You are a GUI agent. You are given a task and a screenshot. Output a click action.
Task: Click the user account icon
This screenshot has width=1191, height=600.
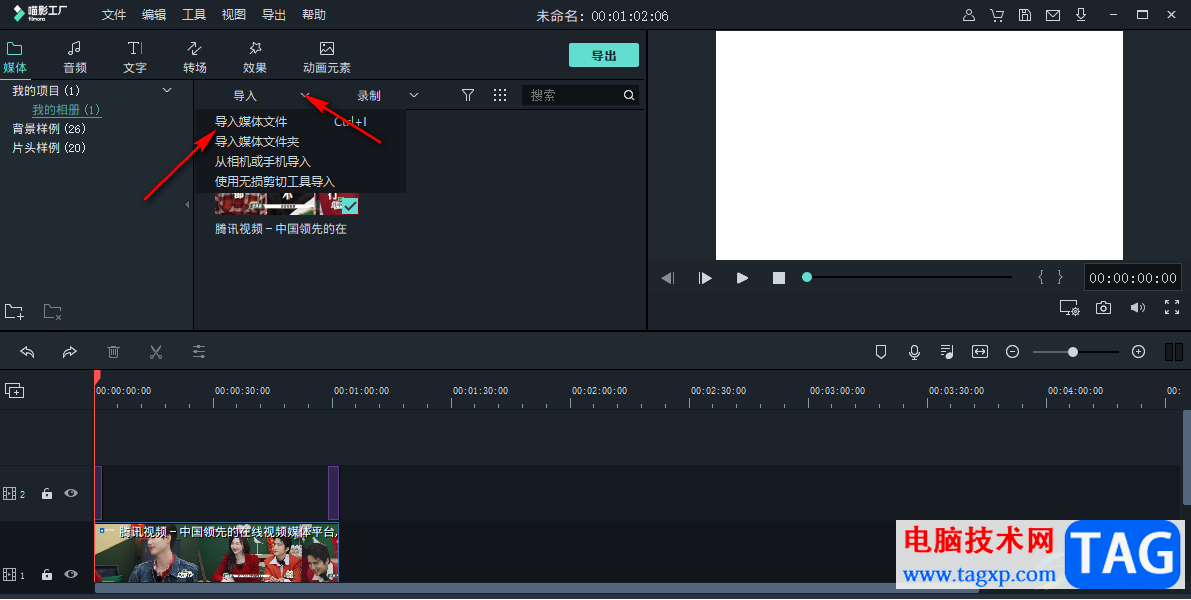tap(968, 15)
